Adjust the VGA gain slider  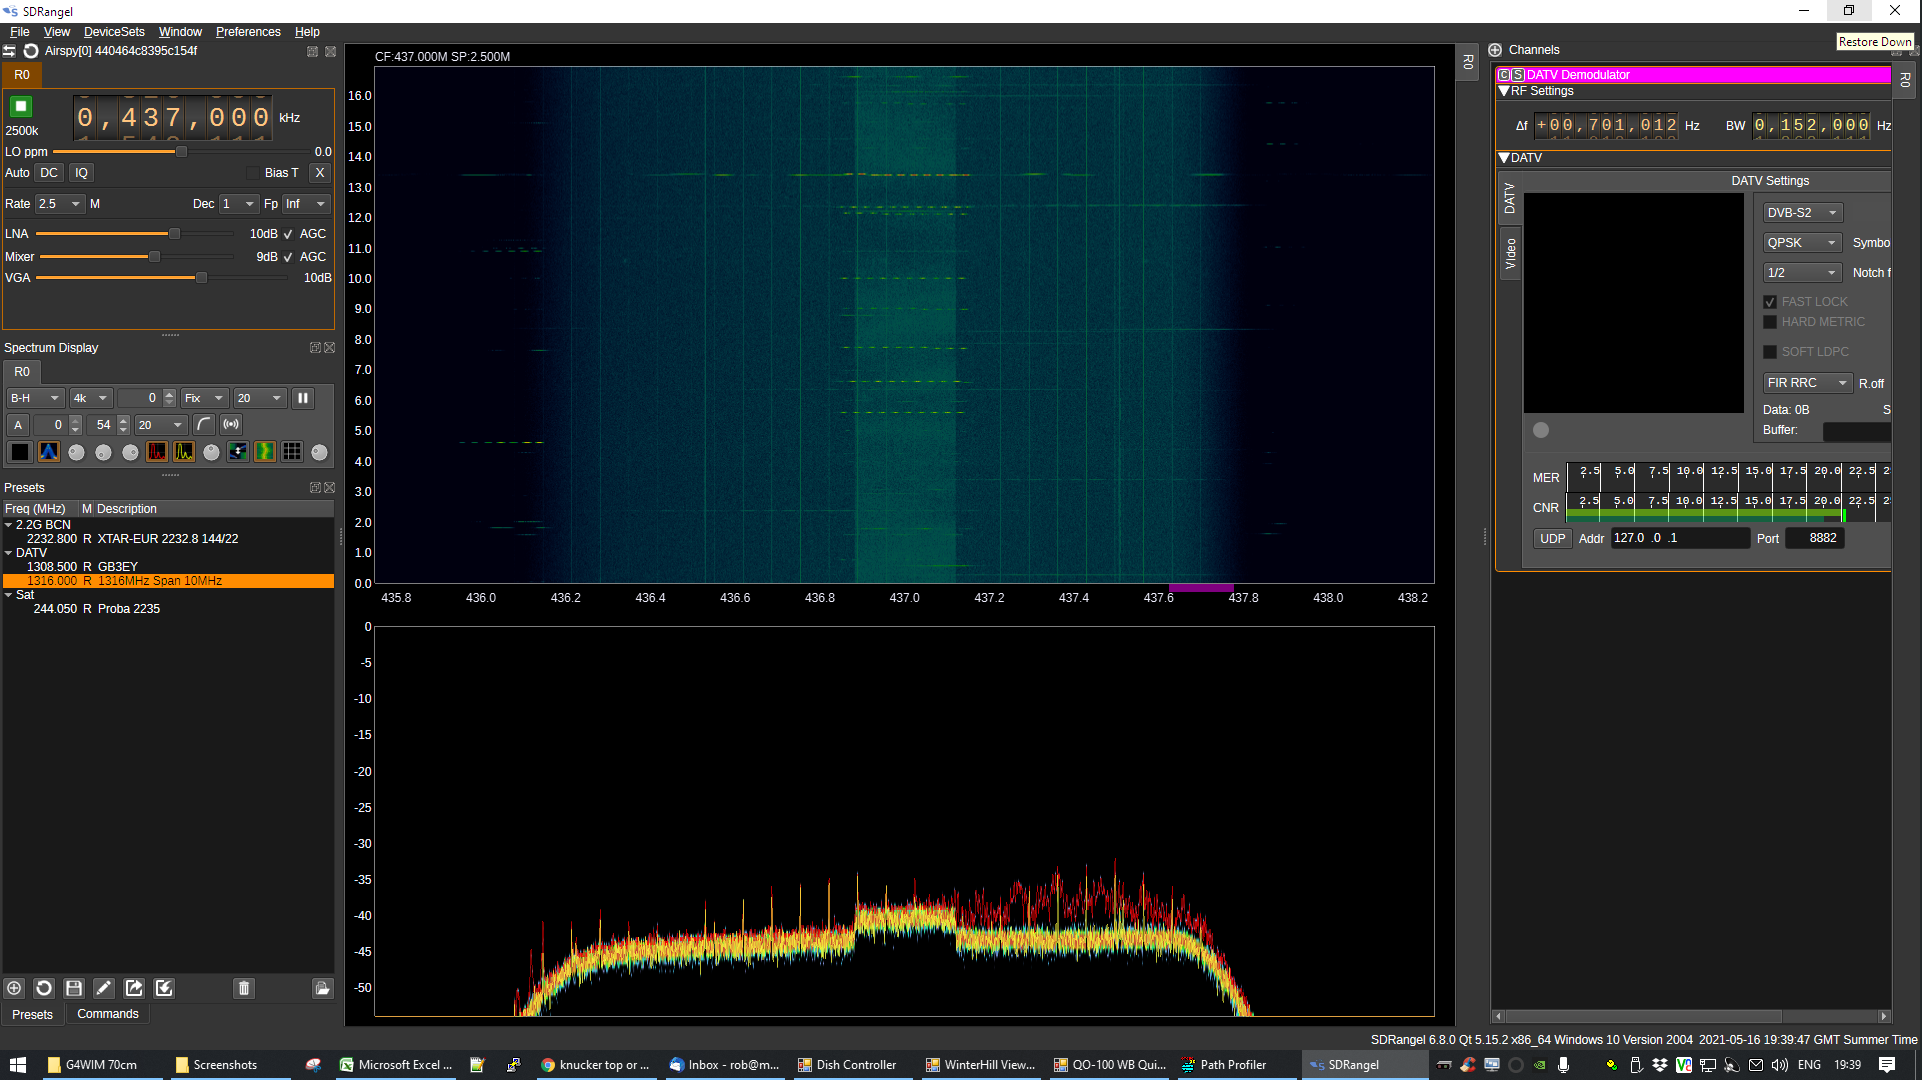pos(201,278)
